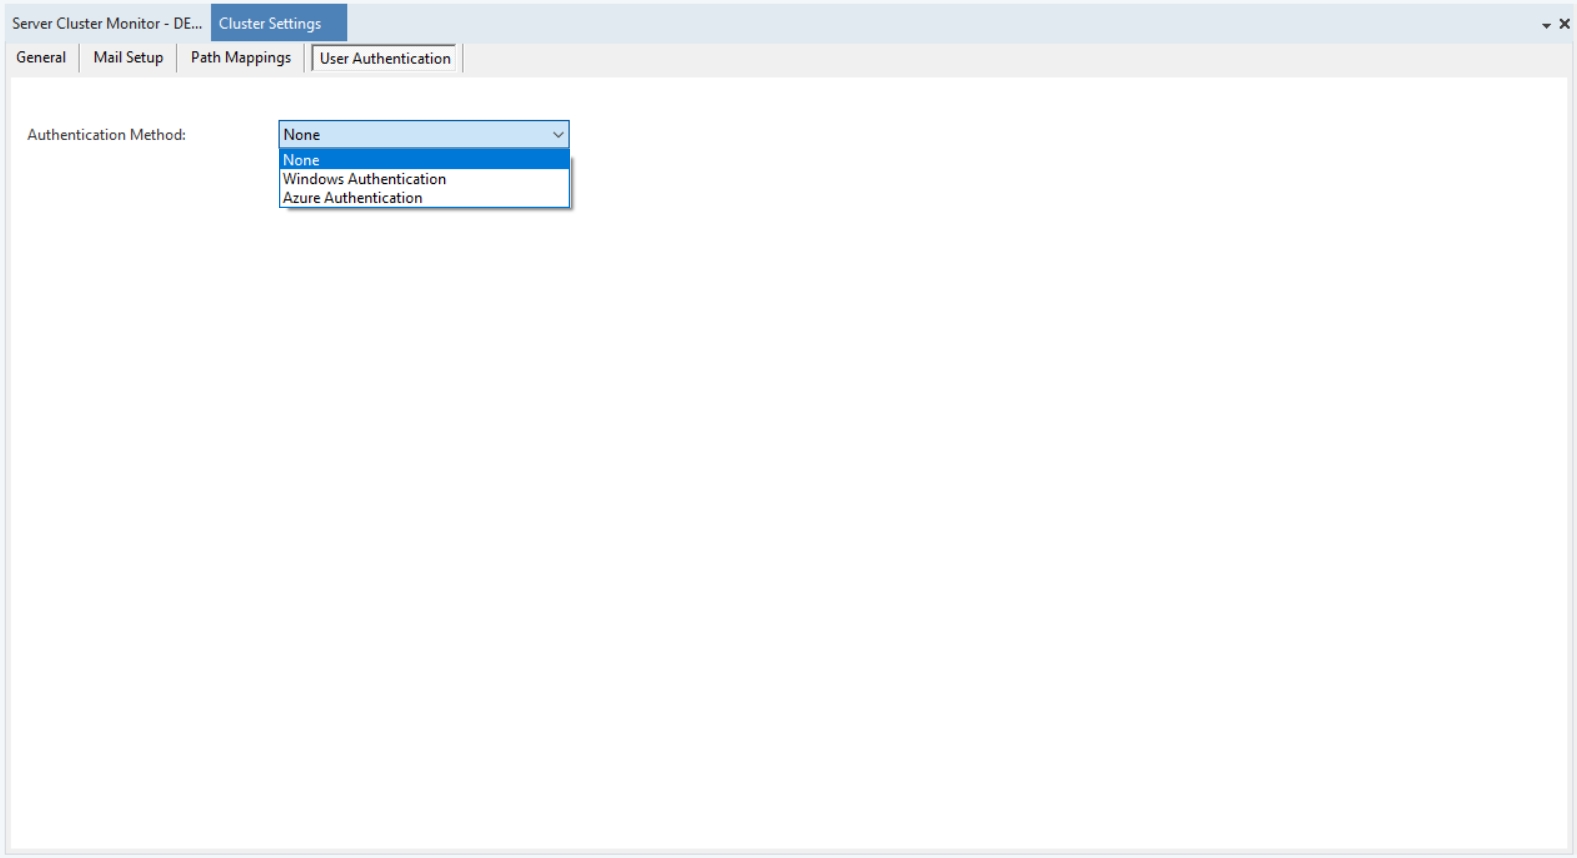Open the General settings tab
This screenshot has height=858, width=1577.
(x=41, y=58)
